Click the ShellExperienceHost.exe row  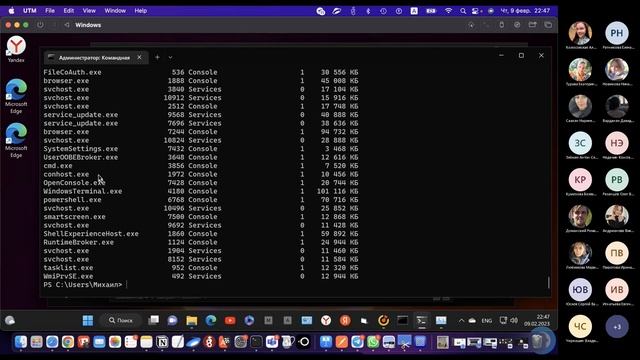[x=201, y=233]
